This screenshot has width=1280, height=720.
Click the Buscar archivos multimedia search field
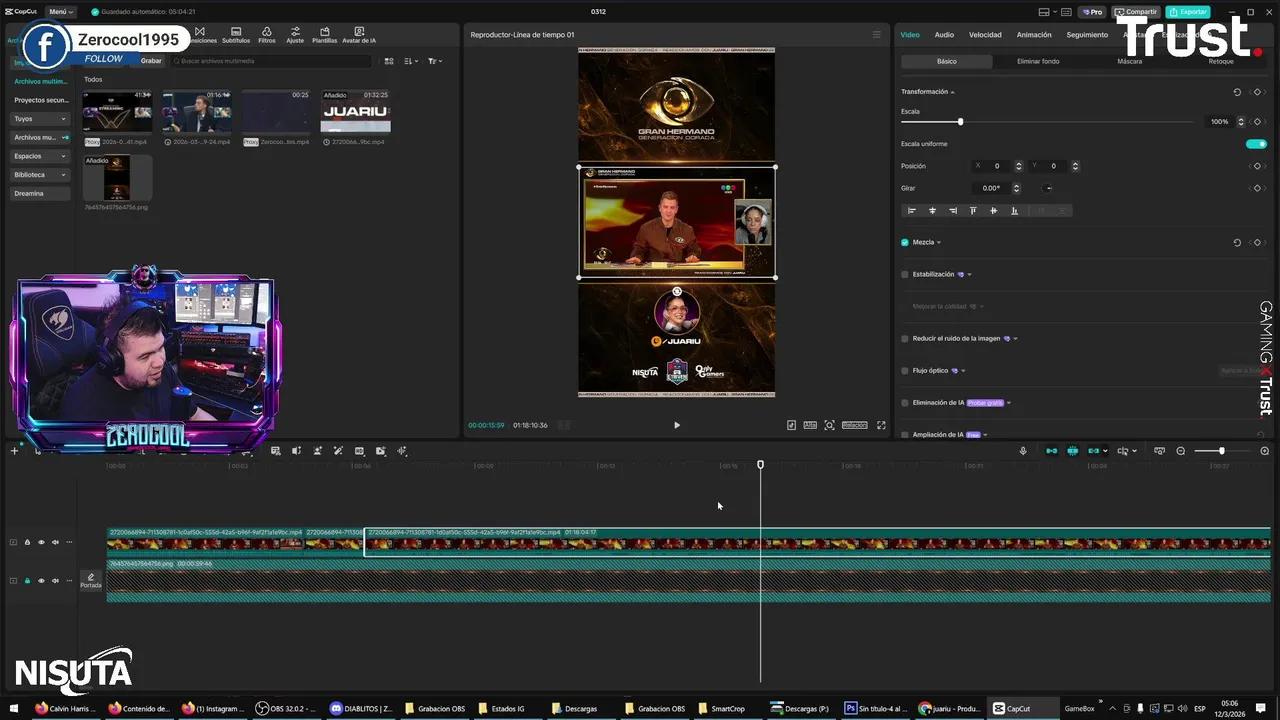270,61
